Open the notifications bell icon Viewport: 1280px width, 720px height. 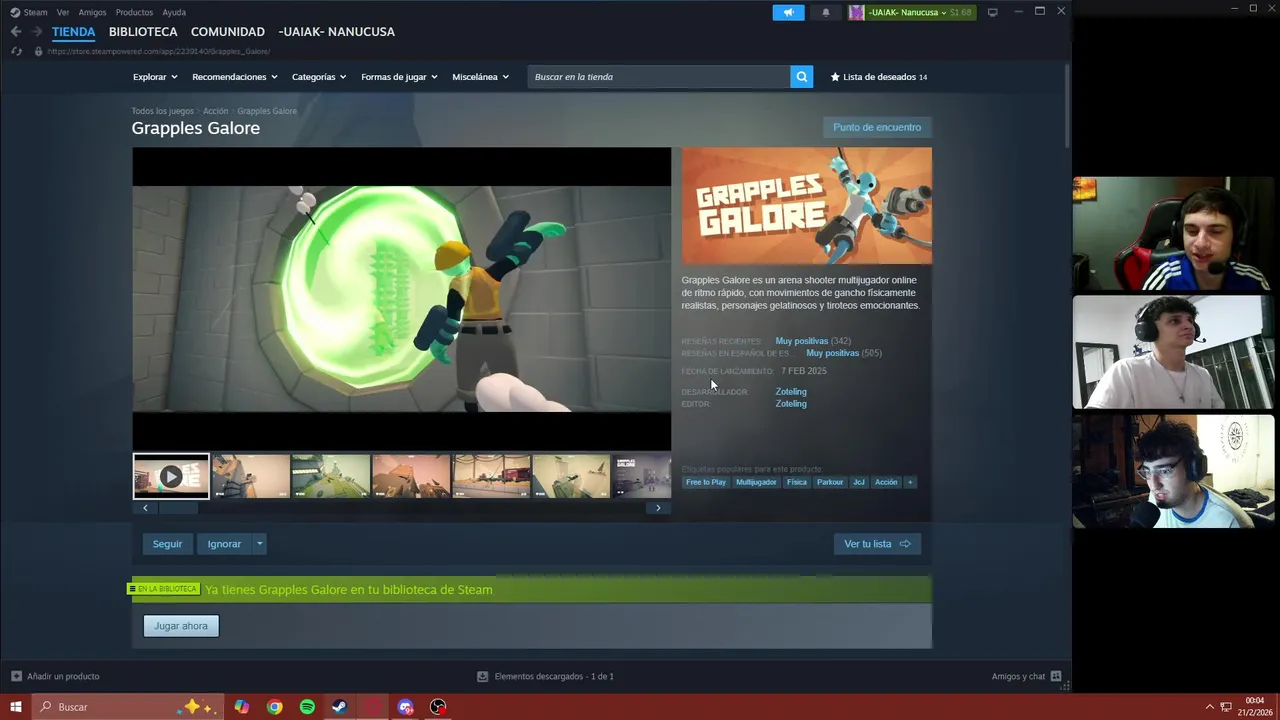pos(826,12)
